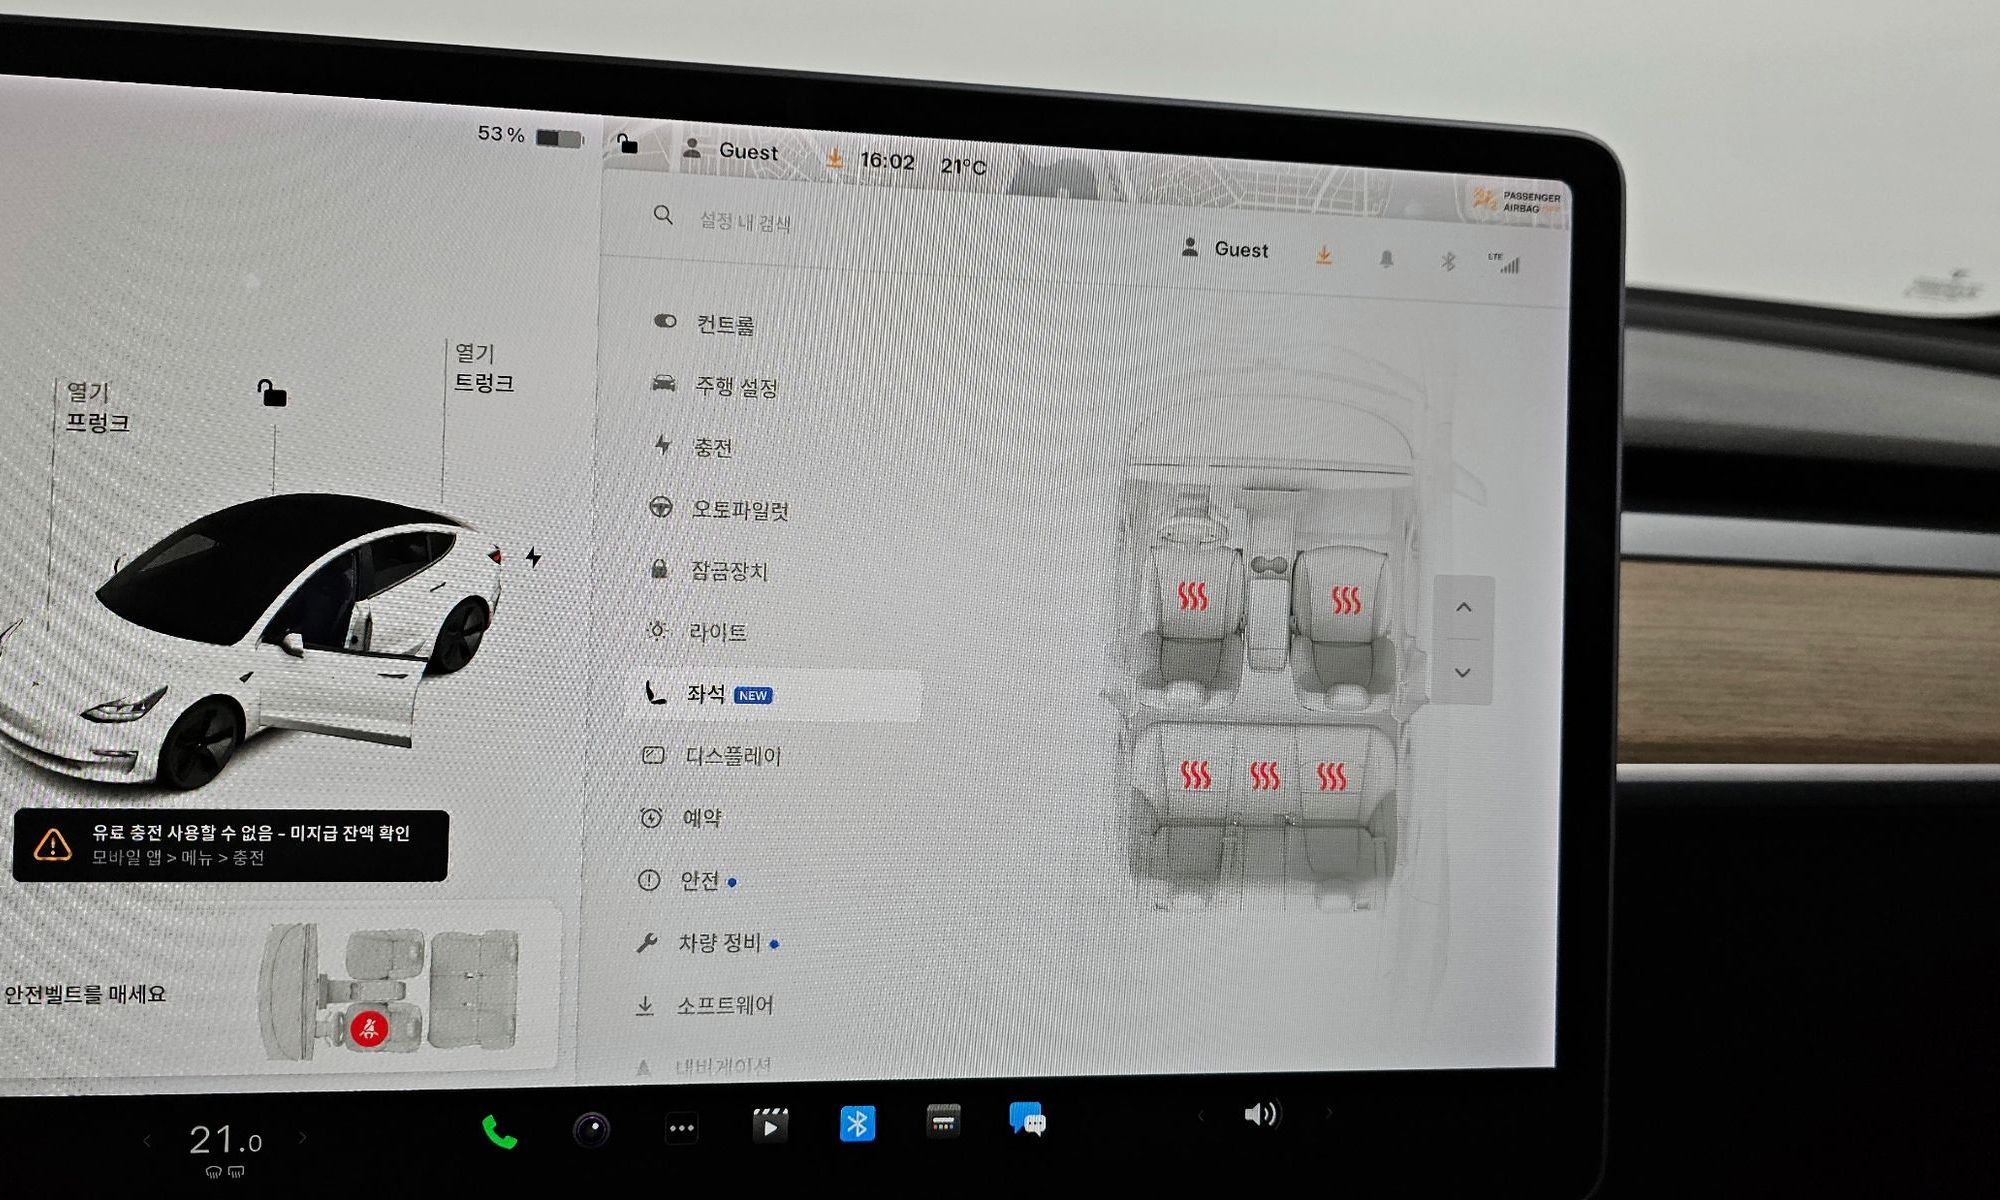Raise the volume with the right arrow

1328,1112
